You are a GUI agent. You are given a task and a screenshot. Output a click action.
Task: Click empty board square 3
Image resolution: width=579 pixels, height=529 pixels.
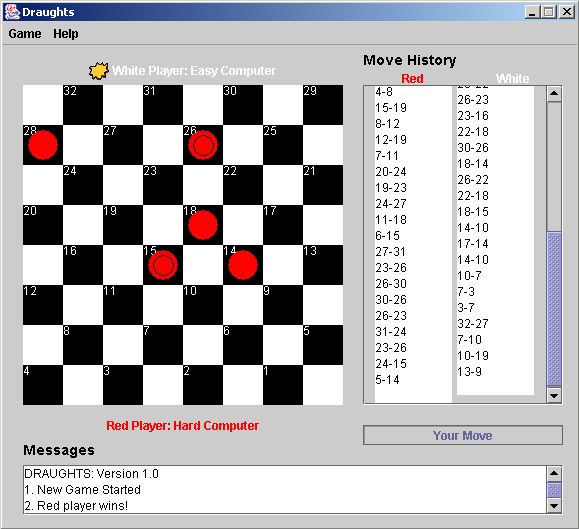(x=123, y=385)
